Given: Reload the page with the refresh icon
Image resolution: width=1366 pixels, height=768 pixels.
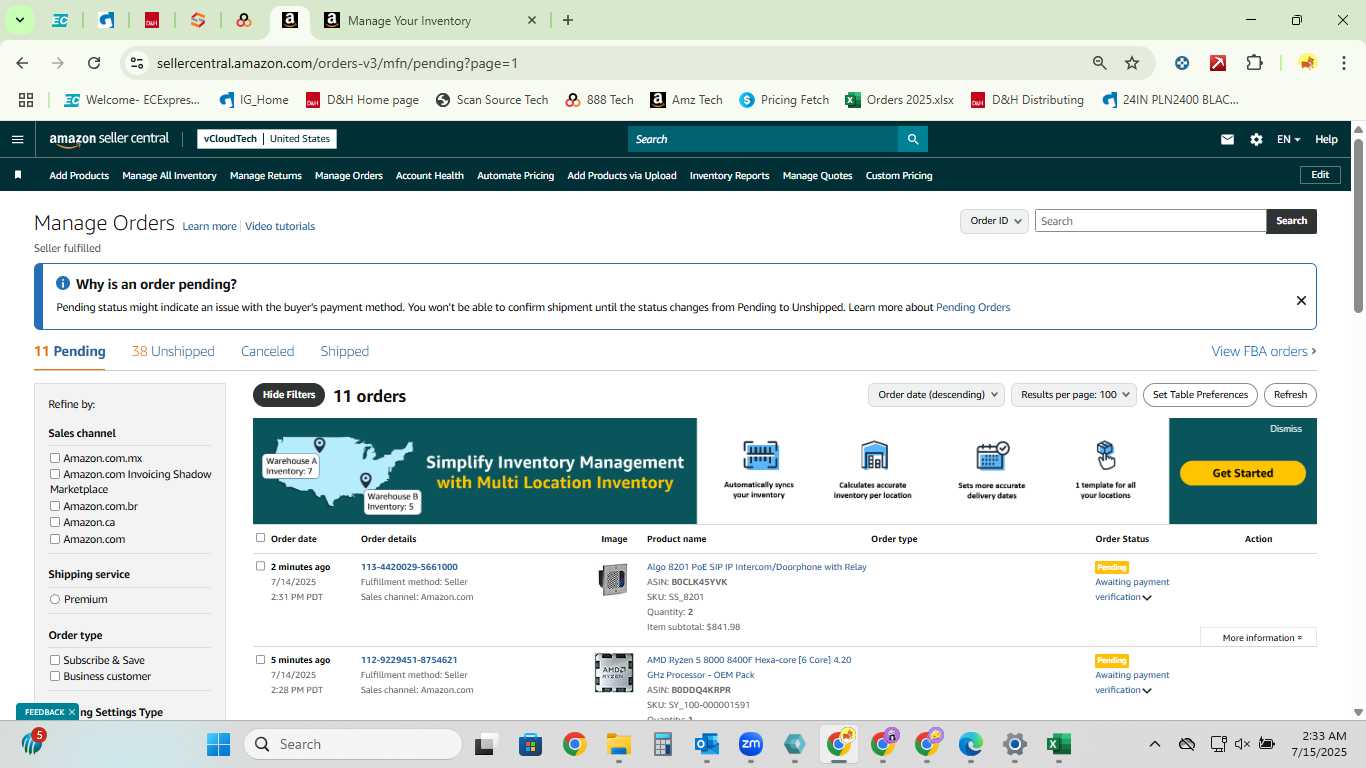Looking at the screenshot, I should coord(94,63).
